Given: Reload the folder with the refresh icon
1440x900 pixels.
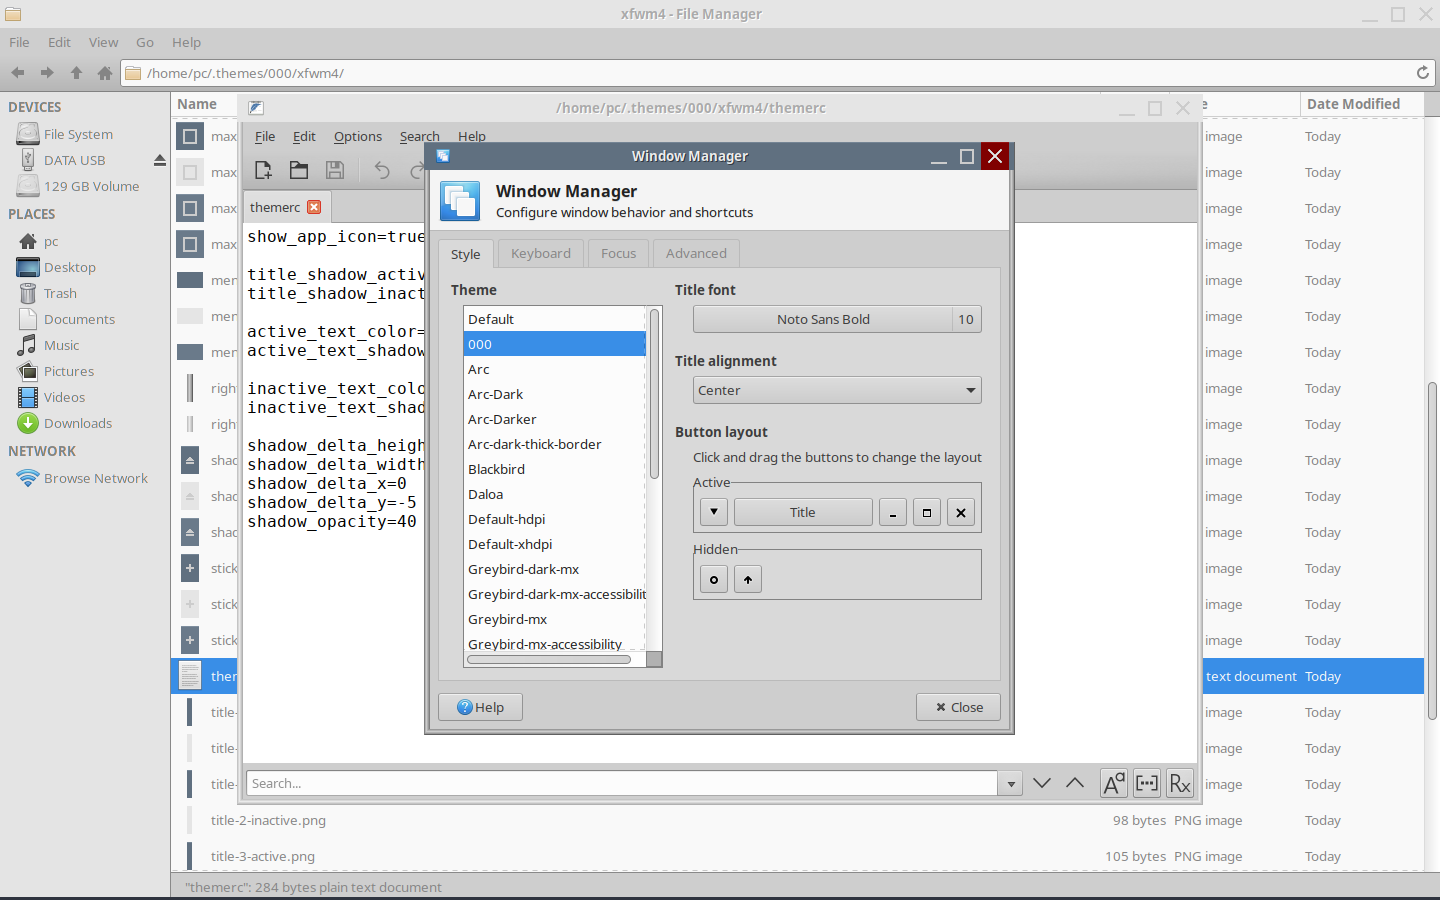Looking at the screenshot, I should [1422, 73].
